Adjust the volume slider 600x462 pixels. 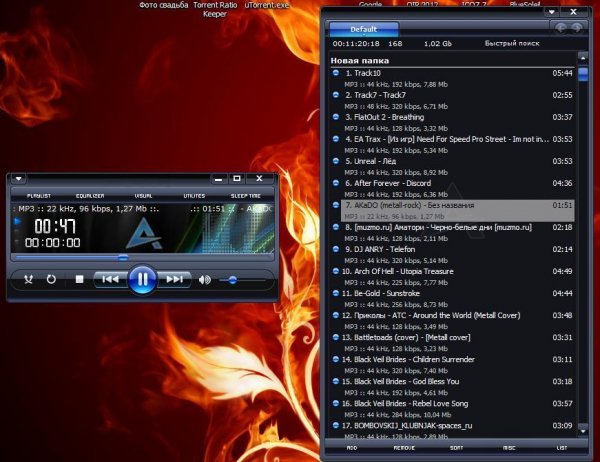pyautogui.click(x=242, y=281)
